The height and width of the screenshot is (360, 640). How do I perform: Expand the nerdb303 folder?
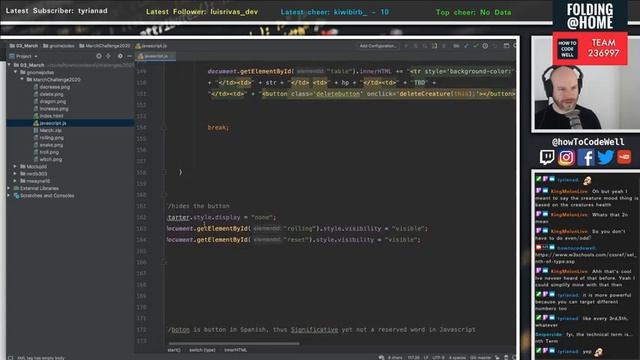[16, 174]
